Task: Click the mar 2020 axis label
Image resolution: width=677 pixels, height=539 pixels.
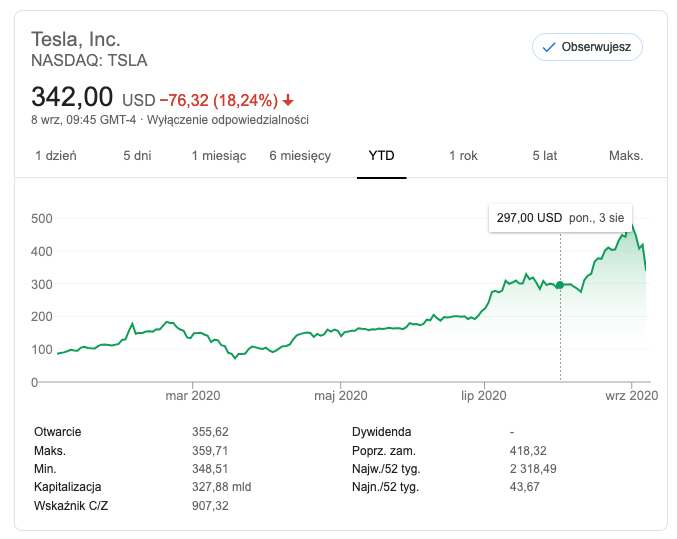Action: click(x=193, y=396)
